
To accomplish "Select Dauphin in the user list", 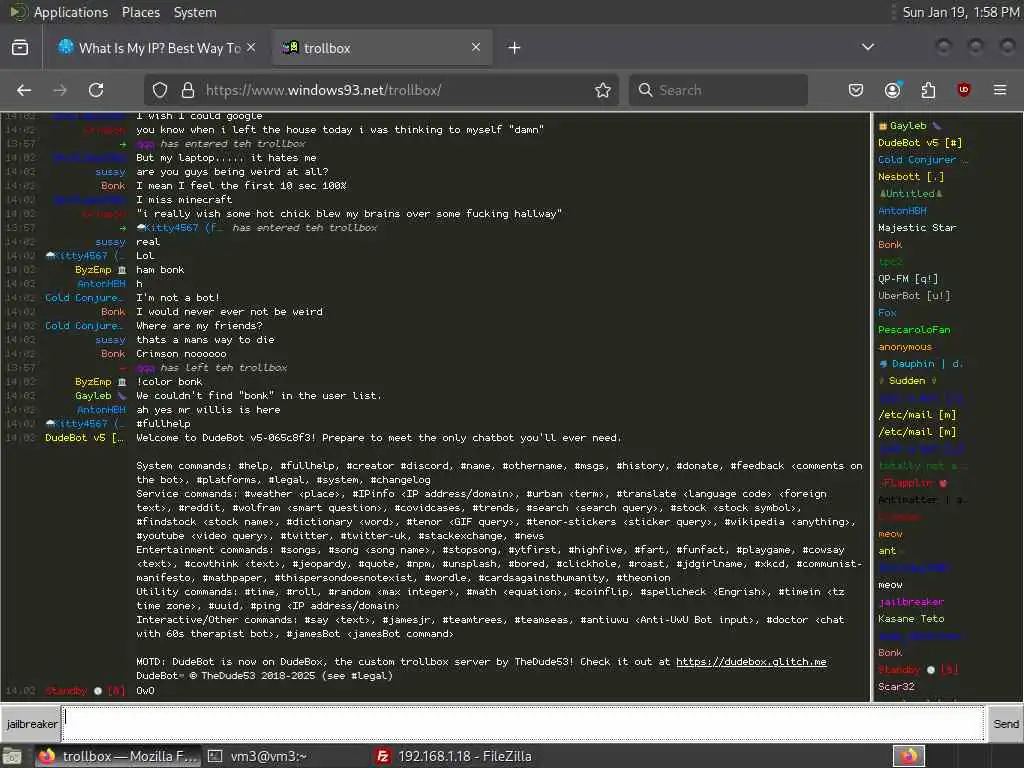I will pyautogui.click(x=920, y=363).
